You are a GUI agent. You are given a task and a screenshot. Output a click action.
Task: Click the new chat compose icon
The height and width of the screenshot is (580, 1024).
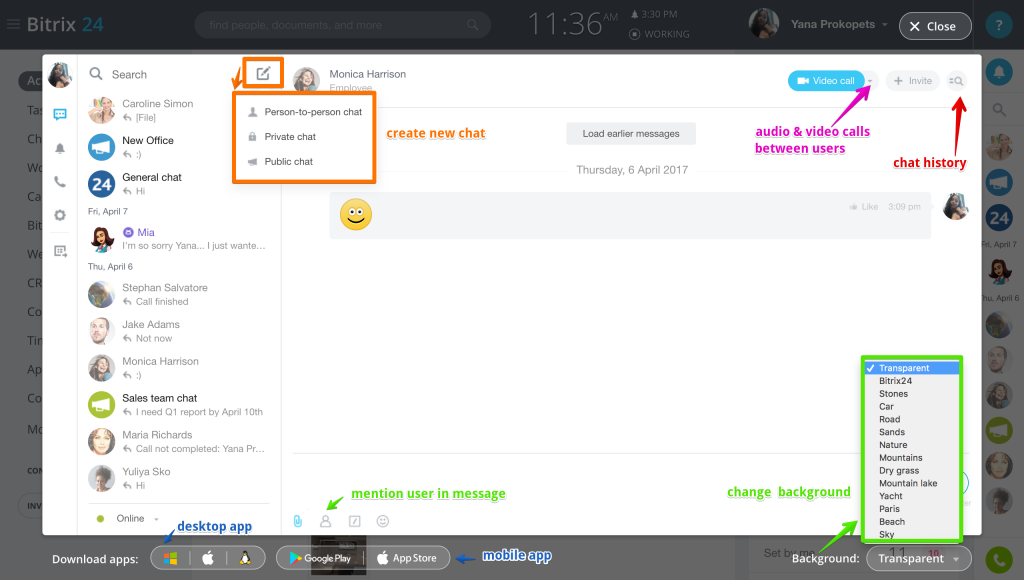[x=263, y=73]
